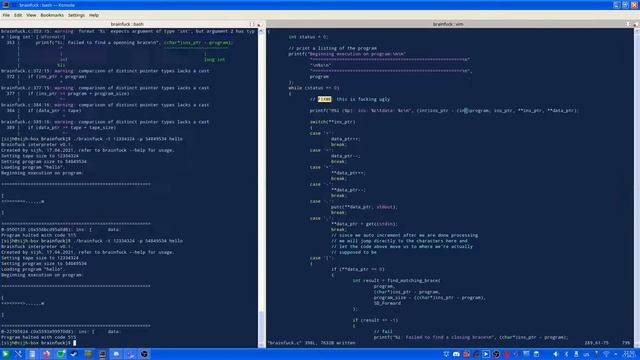Open the View menu
This screenshot has height=360, width=640.
31,15
